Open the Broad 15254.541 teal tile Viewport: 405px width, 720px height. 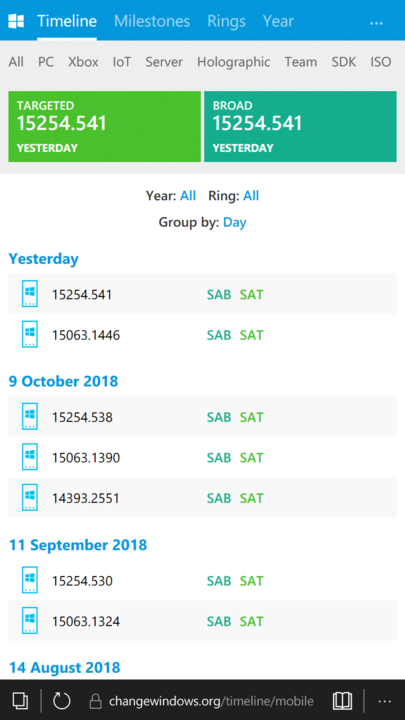[300, 126]
